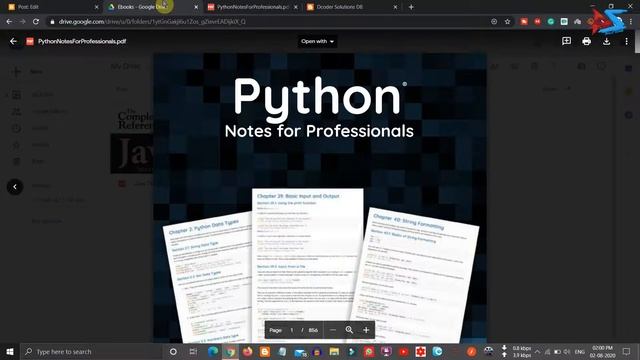640x360 pixels.
Task: Go to previous file with left chevron
Action: [15, 187]
